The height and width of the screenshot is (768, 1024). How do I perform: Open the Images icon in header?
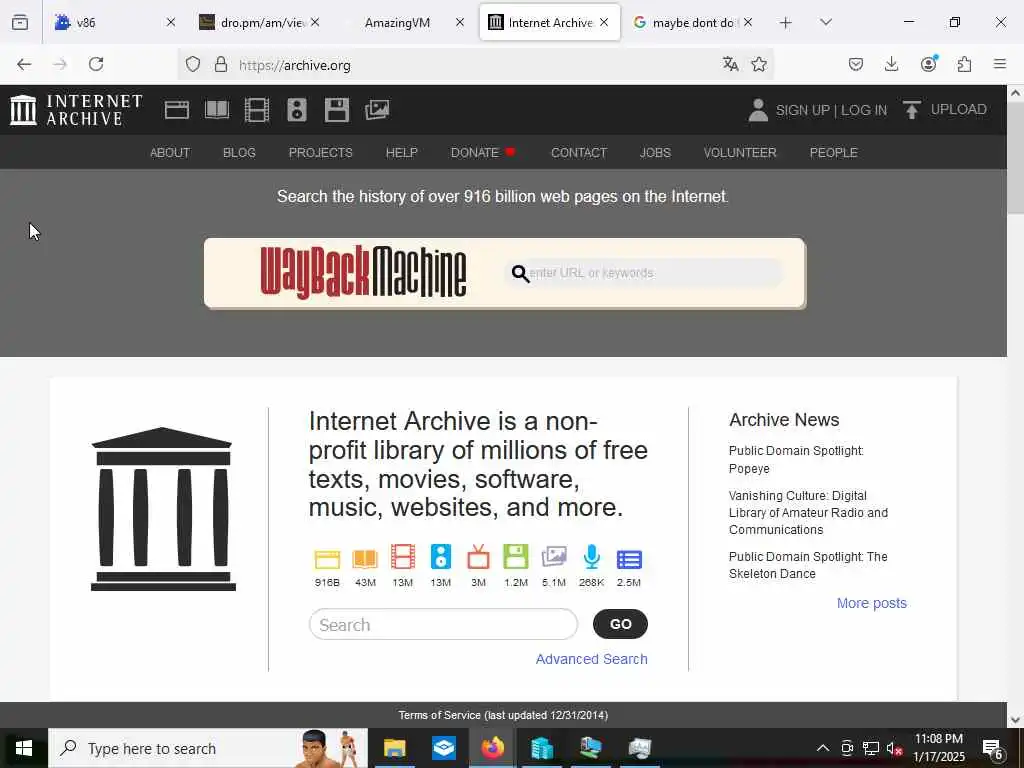(x=377, y=110)
